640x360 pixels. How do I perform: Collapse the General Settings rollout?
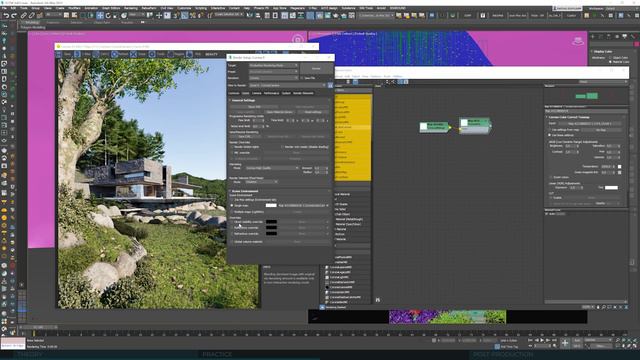[x=244, y=100]
